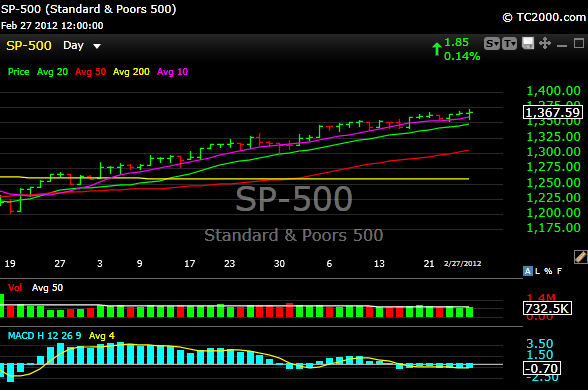Switch to % percent scale

tap(548, 271)
